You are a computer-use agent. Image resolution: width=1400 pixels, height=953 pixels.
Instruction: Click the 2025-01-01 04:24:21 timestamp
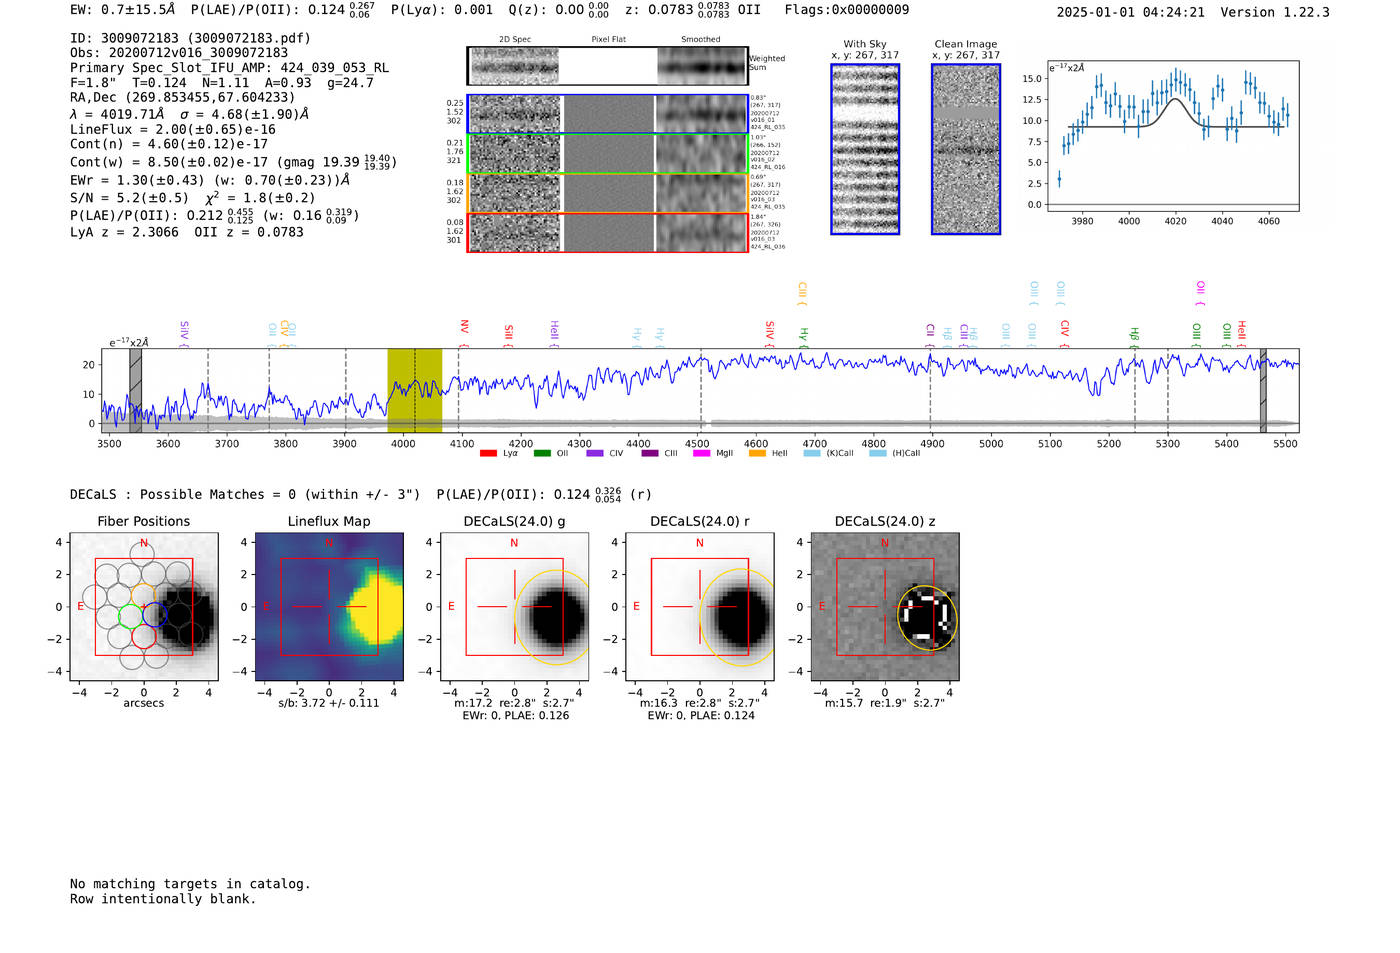[1131, 12]
